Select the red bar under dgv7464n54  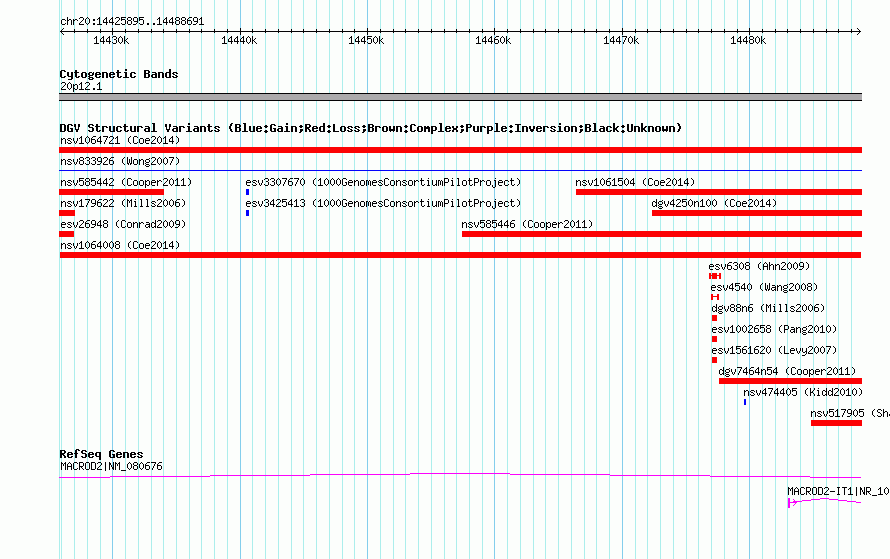790,381
